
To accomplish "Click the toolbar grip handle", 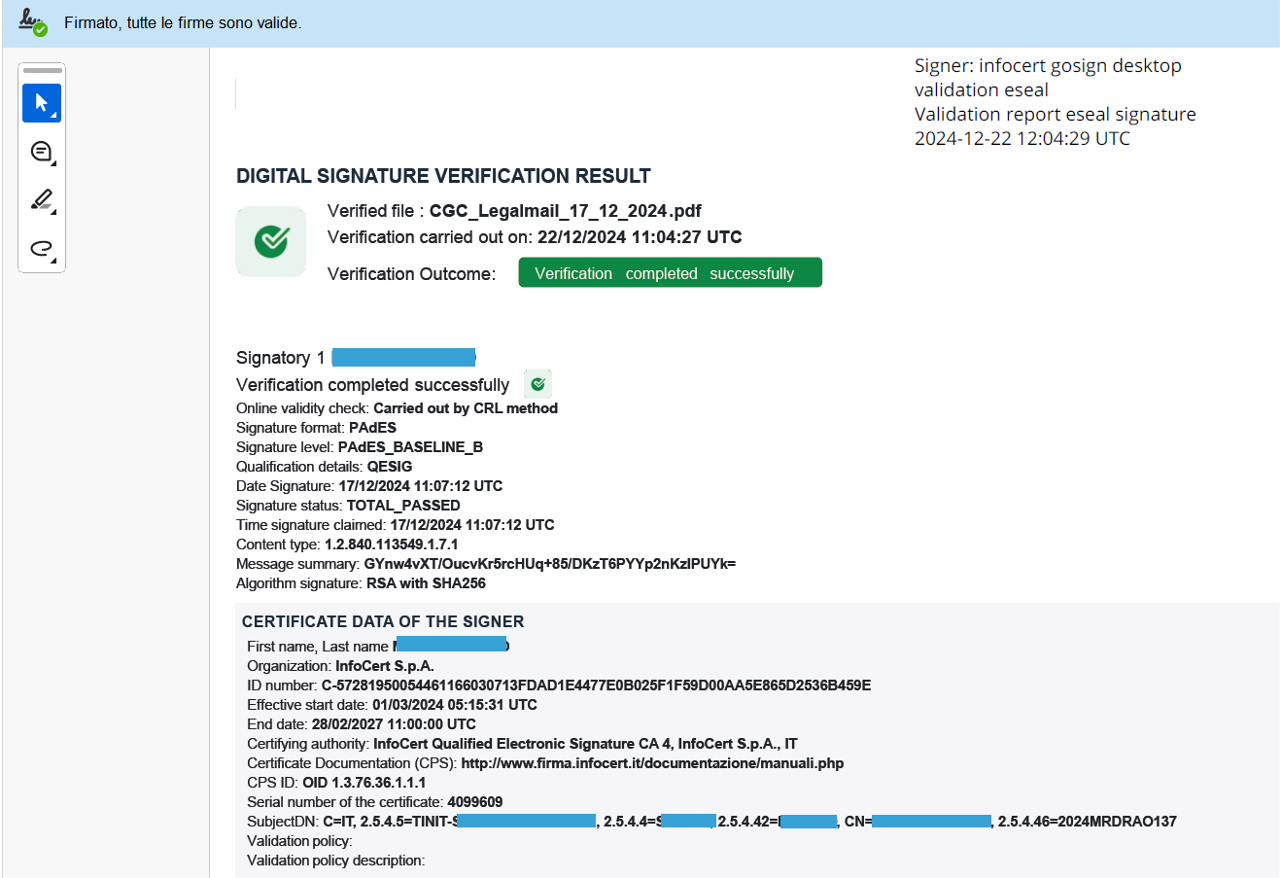I will [41, 71].
